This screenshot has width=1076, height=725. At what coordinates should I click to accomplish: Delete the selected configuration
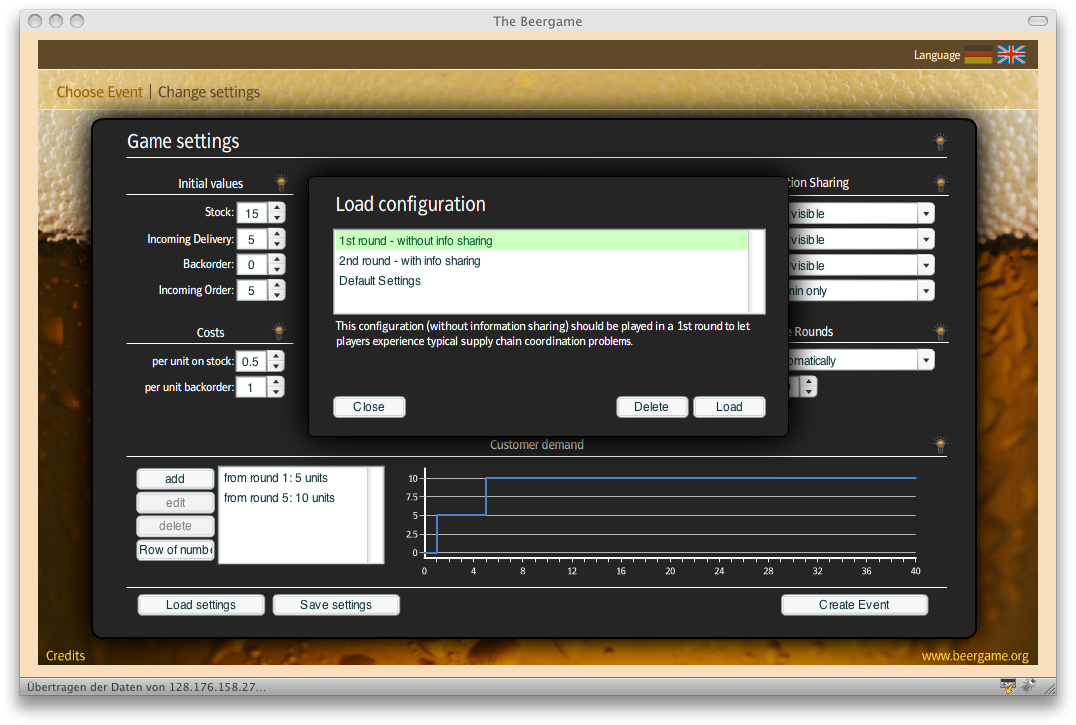[x=651, y=407]
